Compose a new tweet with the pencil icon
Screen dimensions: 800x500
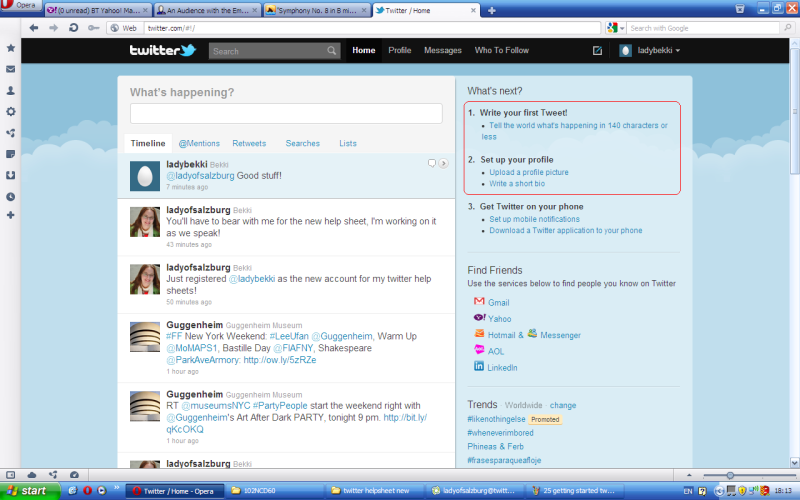(x=597, y=50)
